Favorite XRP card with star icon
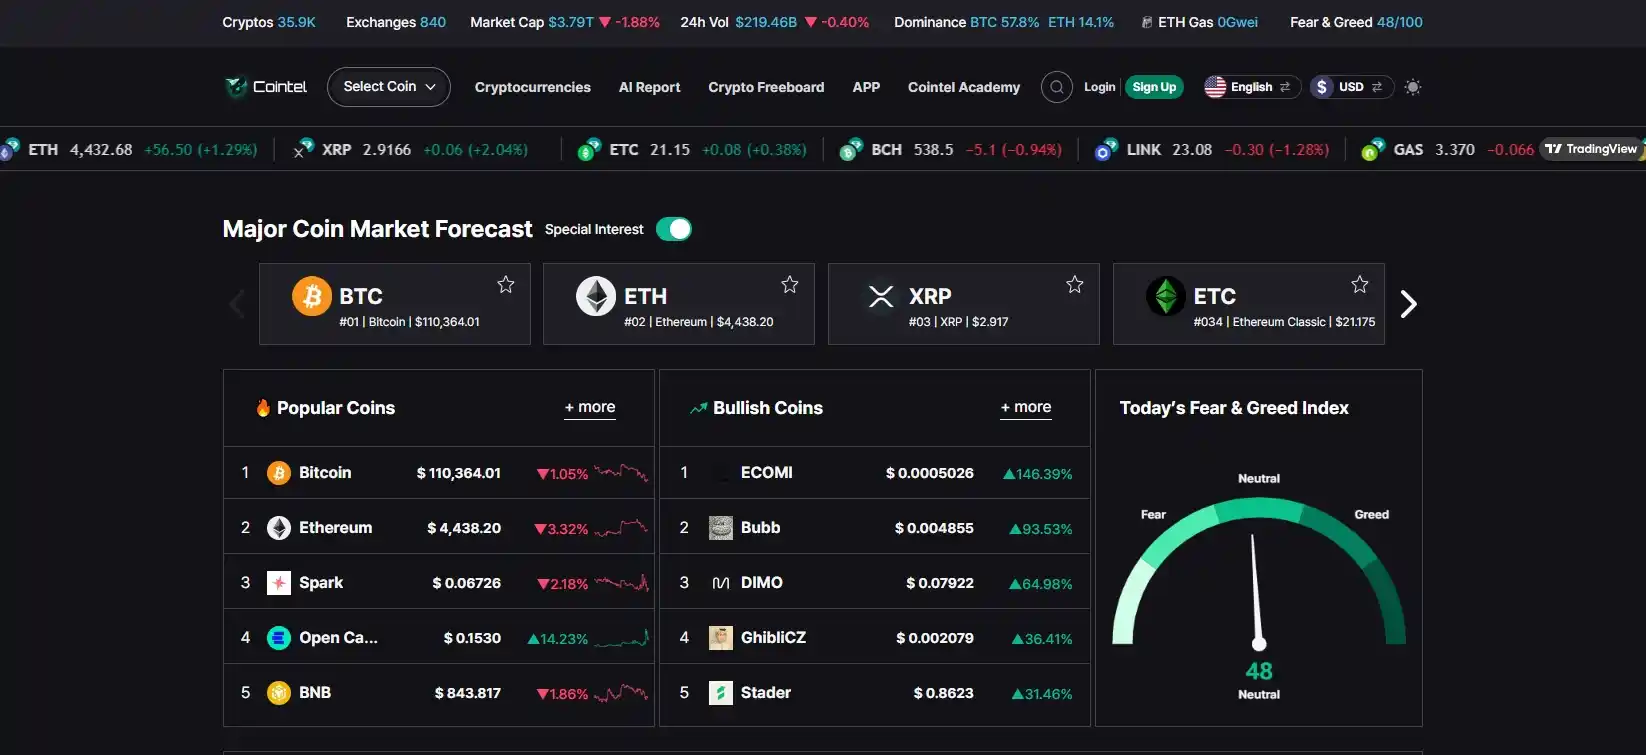 tap(1075, 285)
